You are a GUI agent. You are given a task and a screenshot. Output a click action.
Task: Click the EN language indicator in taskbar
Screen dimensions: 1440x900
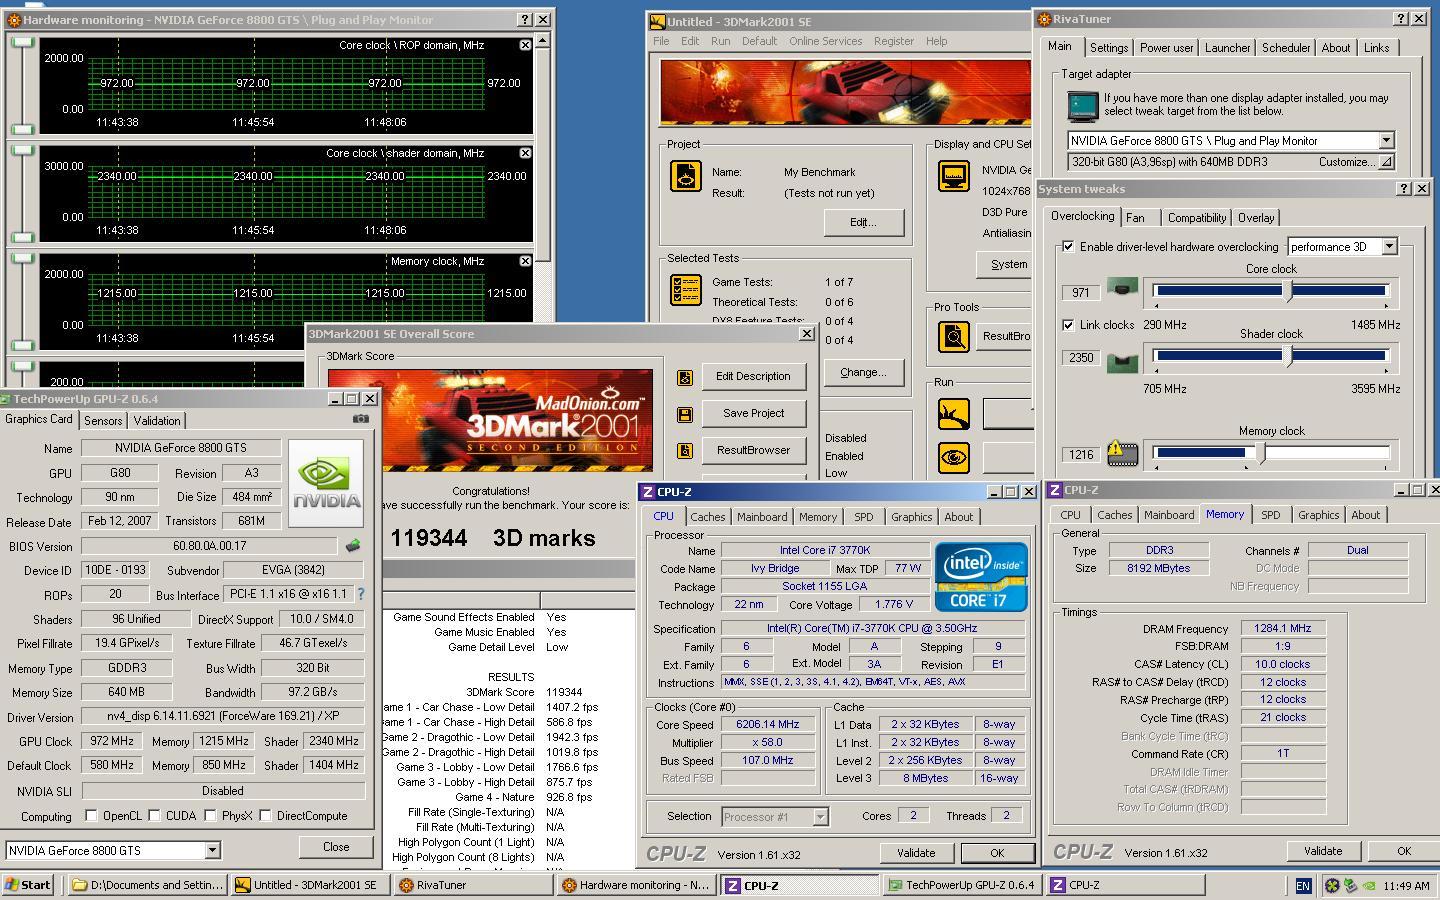[1303, 885]
